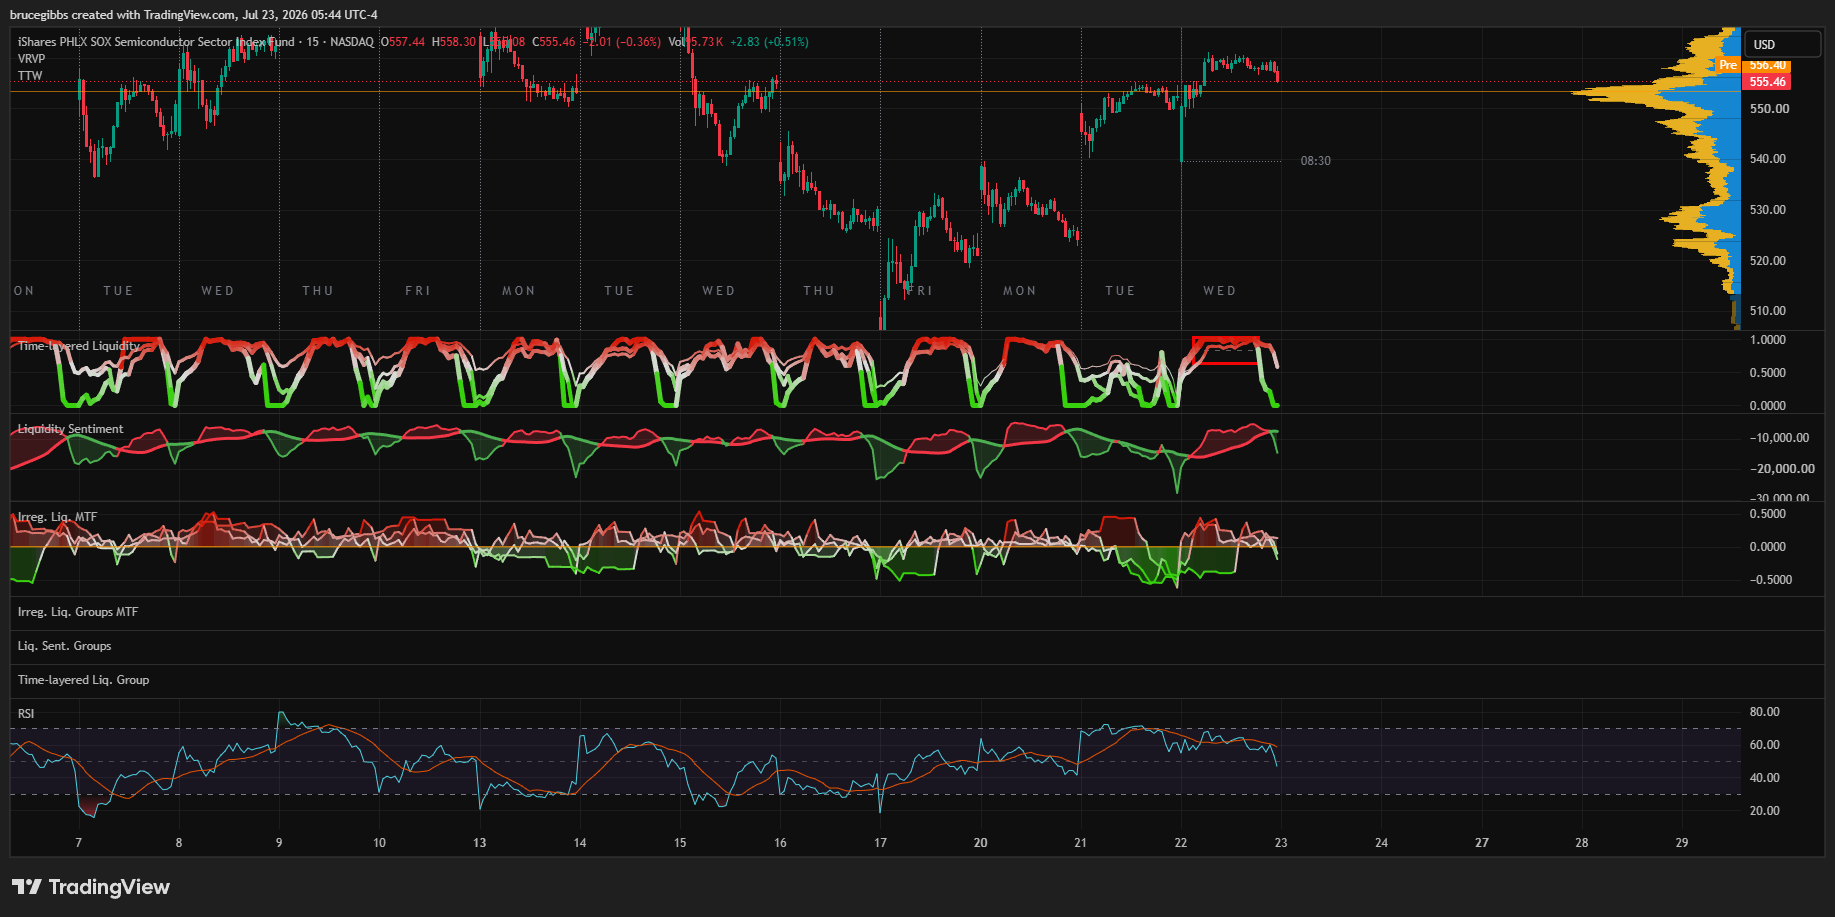Click date 7 on the time axis

click(x=79, y=843)
